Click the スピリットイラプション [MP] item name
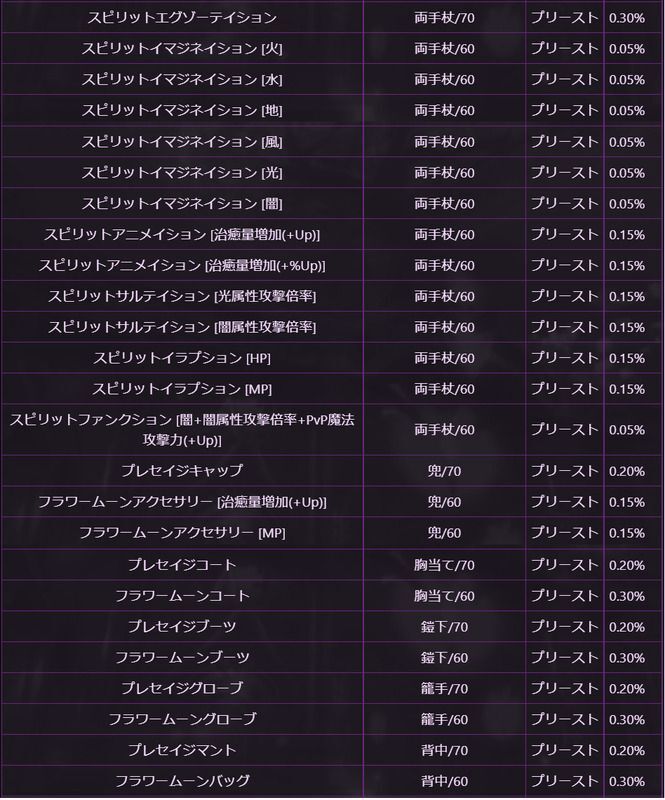The height and width of the screenshot is (800, 665). click(x=181, y=389)
